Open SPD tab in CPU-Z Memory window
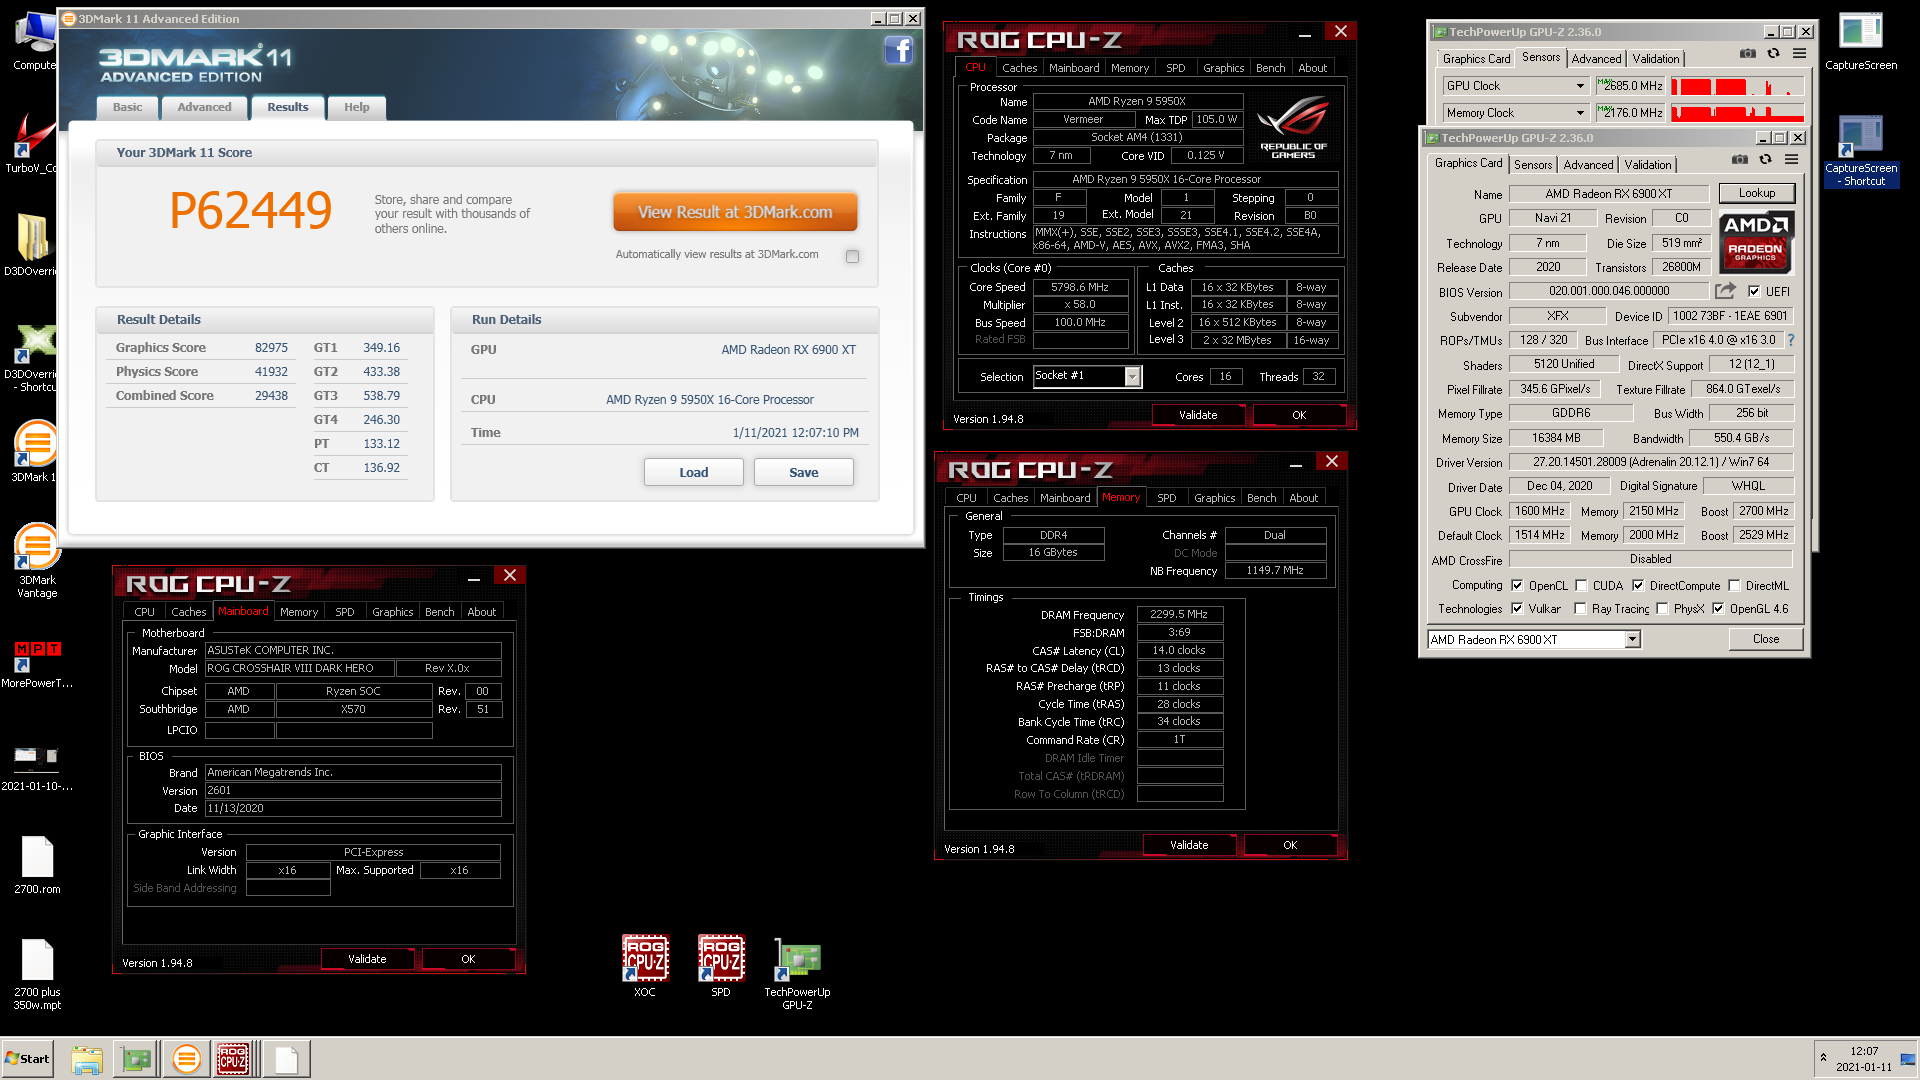Screen dimensions: 1920x1080 tap(1167, 498)
